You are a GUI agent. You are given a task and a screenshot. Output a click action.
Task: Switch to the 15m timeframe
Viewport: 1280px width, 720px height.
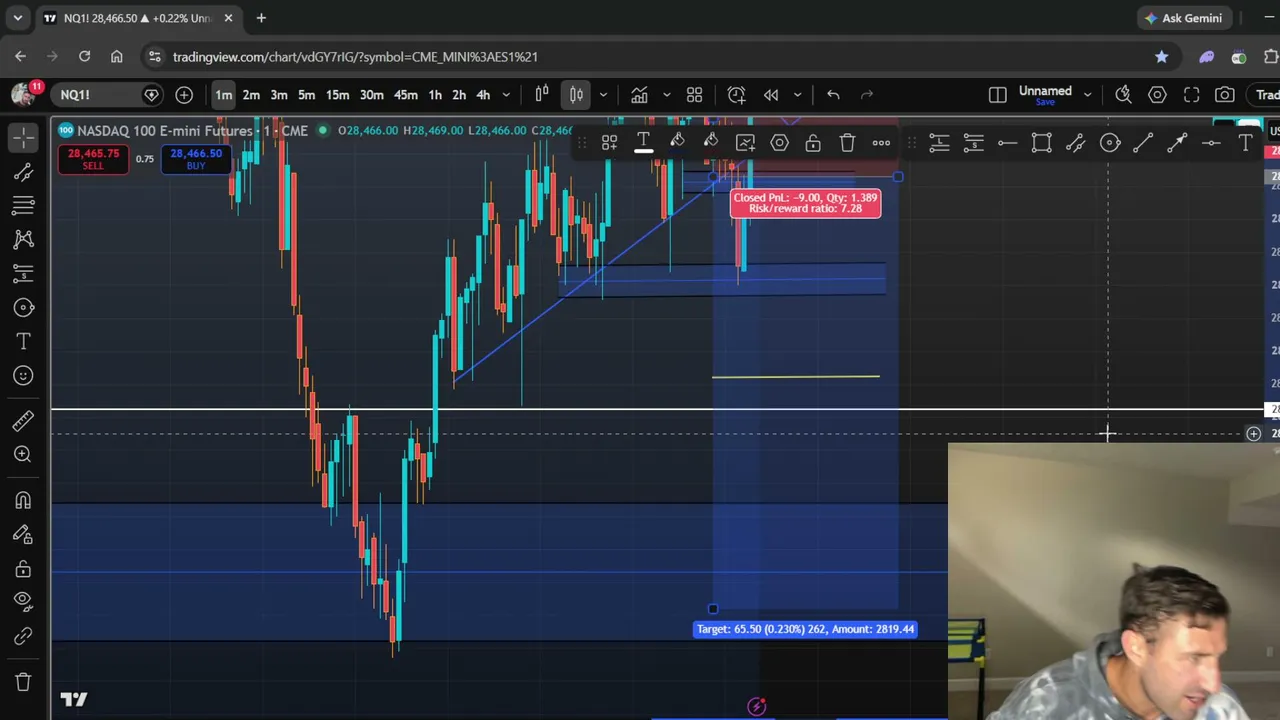tap(338, 95)
